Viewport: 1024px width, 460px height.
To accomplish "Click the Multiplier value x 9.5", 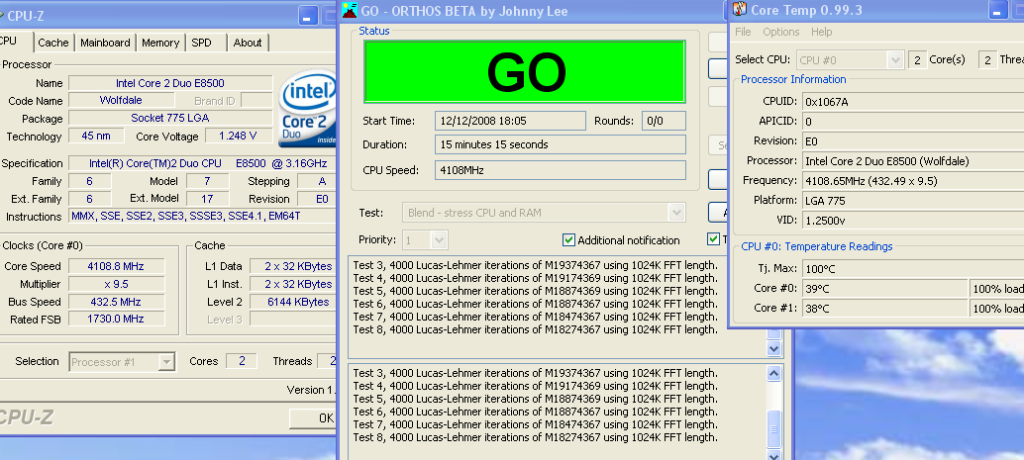I will click(x=116, y=284).
